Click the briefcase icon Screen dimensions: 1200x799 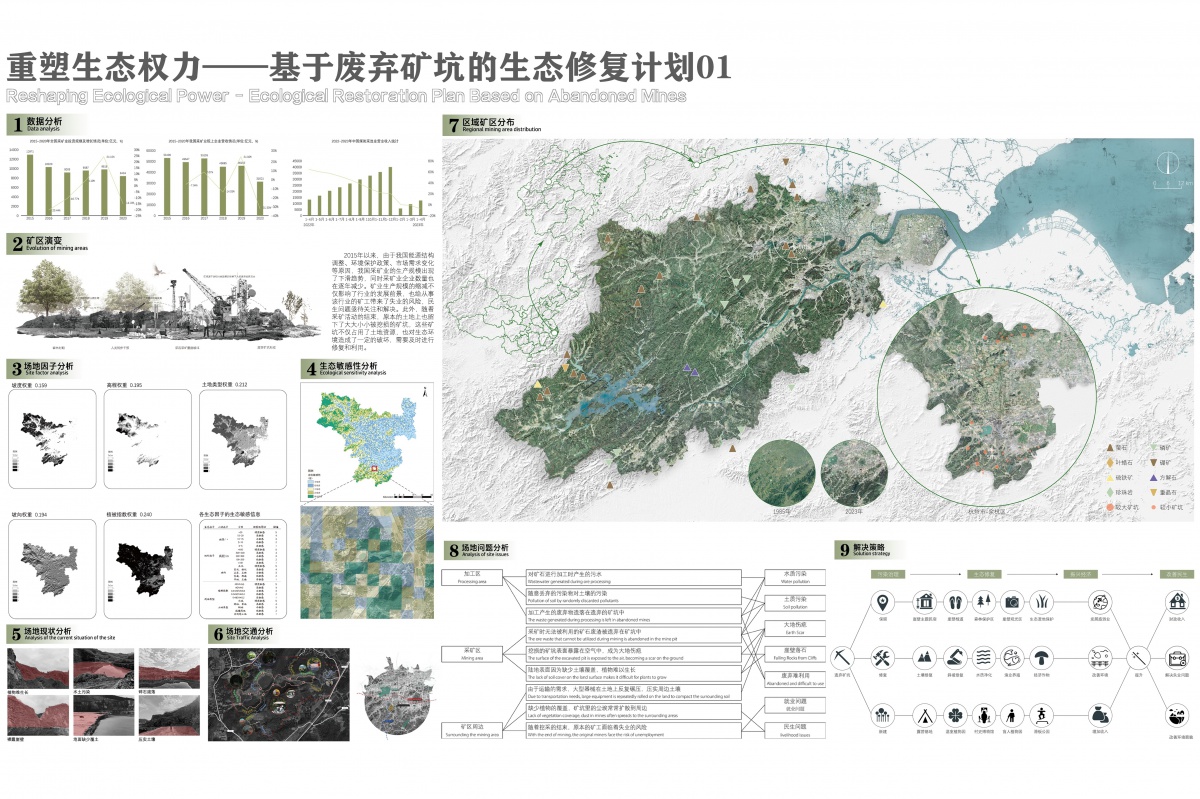pos(1176,657)
